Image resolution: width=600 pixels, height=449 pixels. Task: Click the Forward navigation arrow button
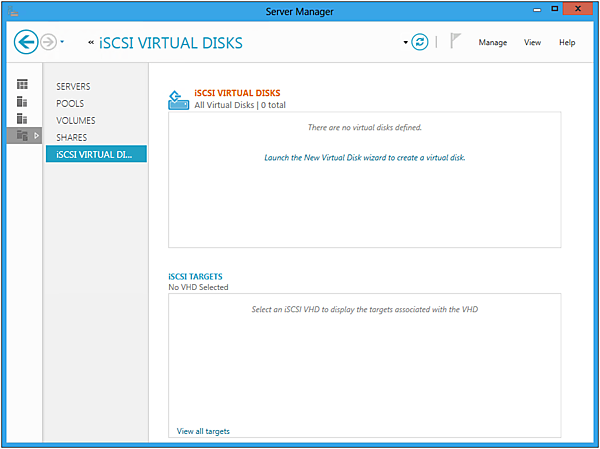(48, 42)
